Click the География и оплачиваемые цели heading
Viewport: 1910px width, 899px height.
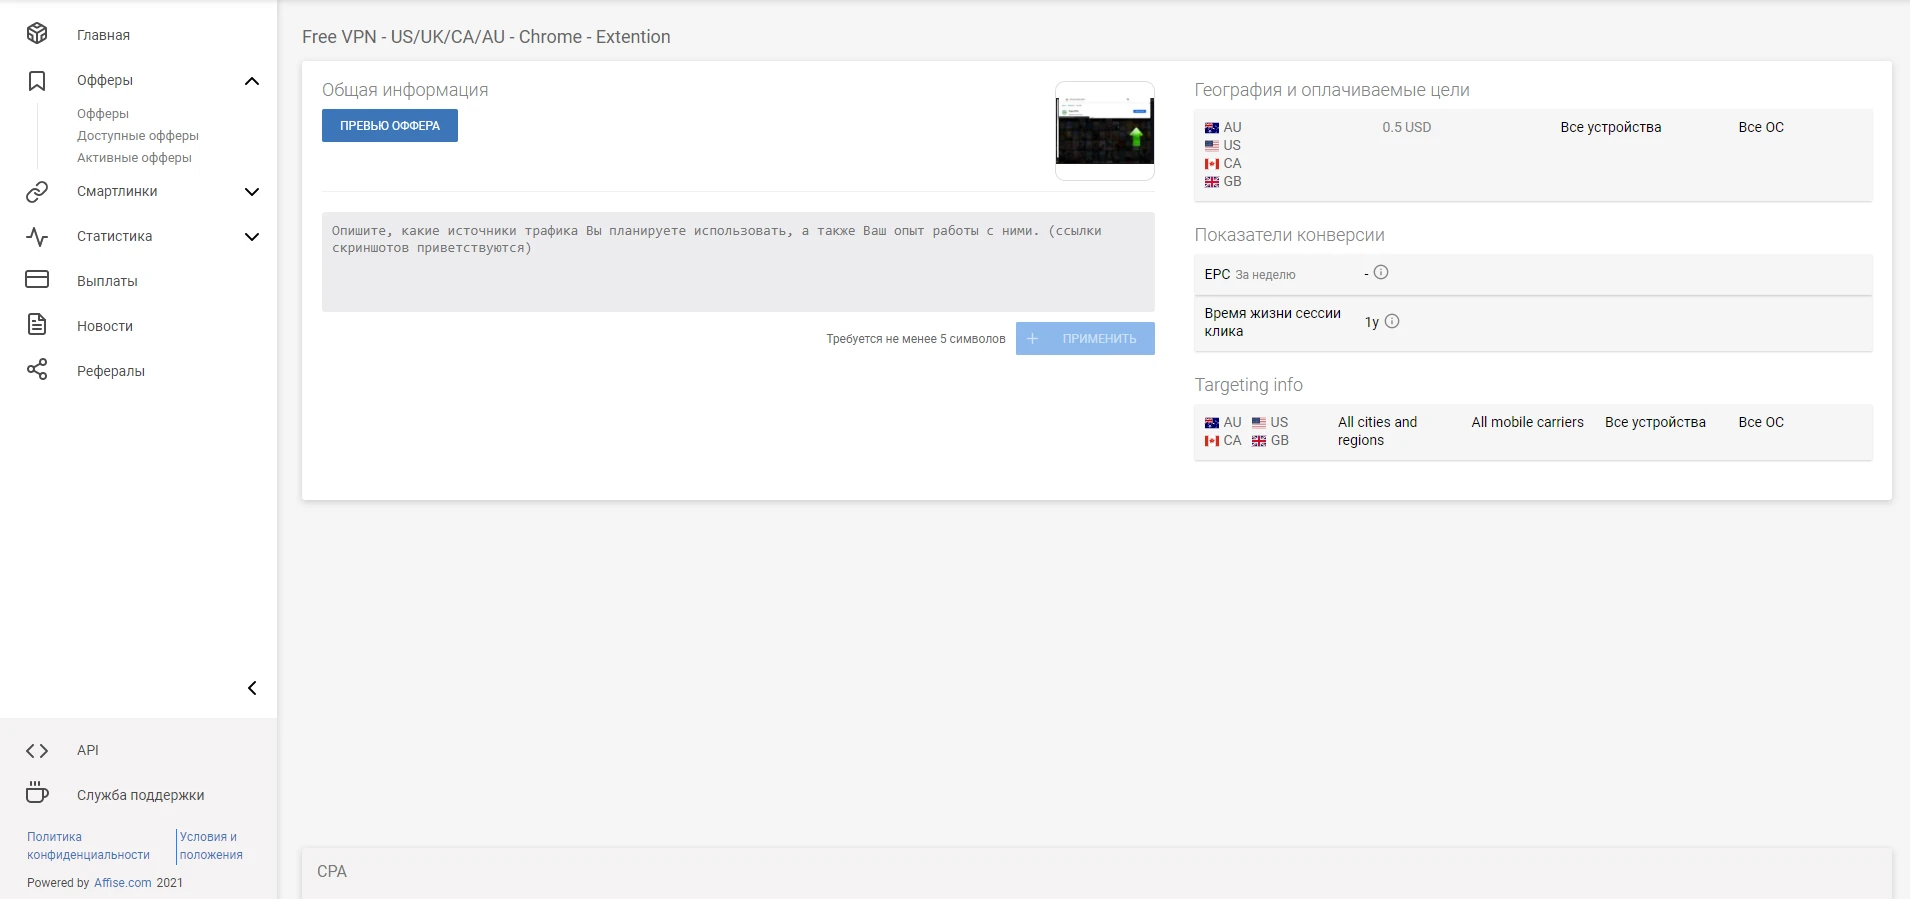(1332, 90)
